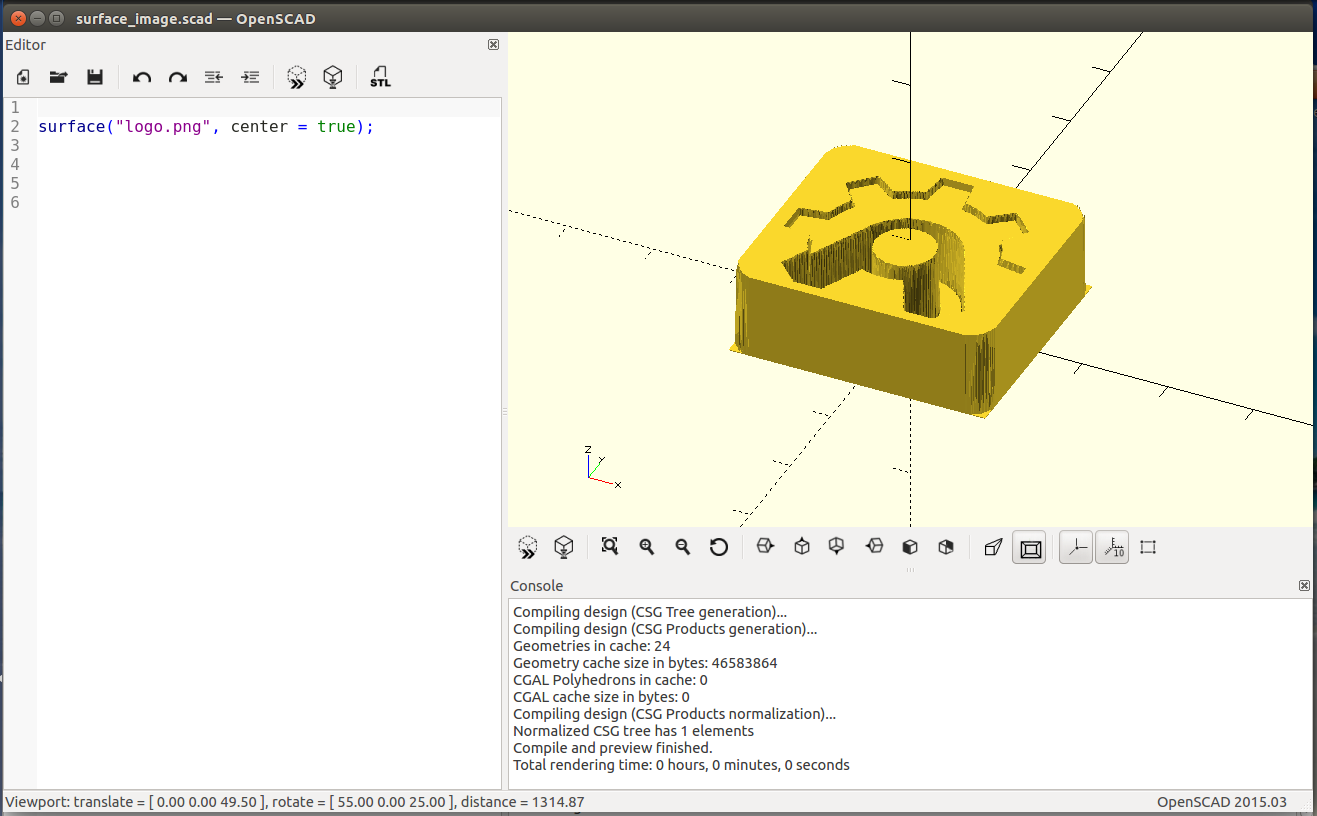Zoom in on the 3D view

(647, 546)
